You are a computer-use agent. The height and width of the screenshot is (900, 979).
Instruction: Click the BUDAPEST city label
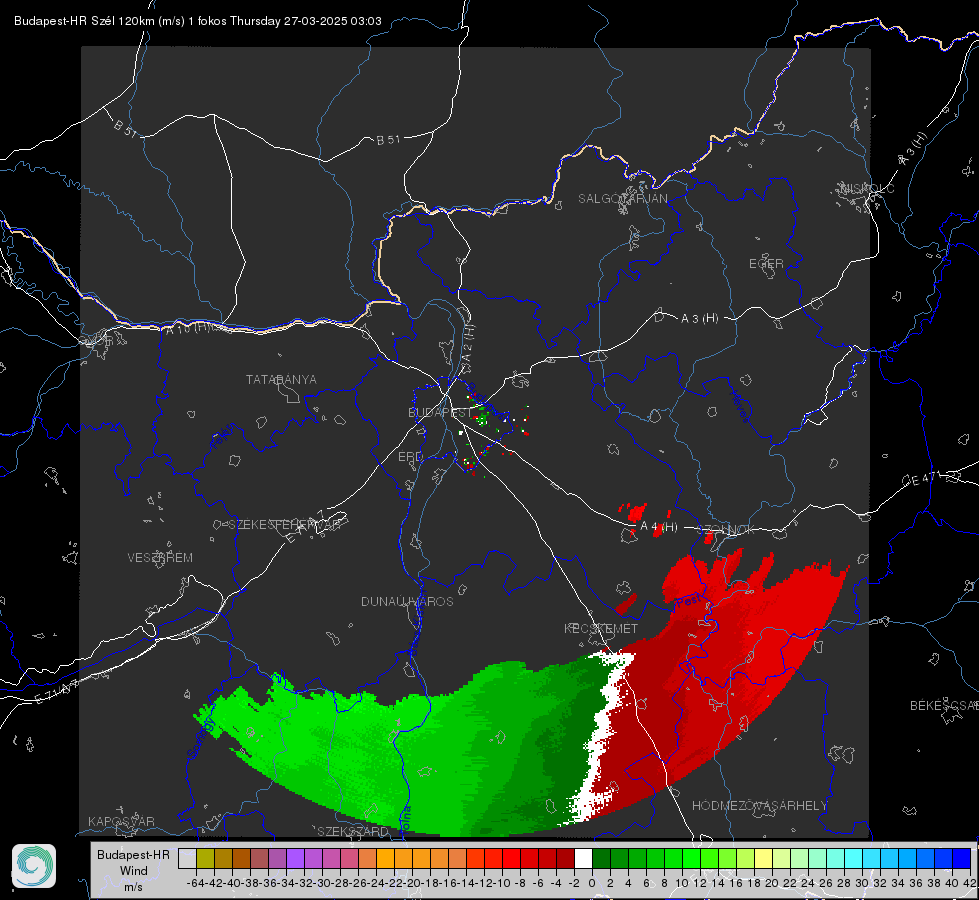click(x=440, y=413)
